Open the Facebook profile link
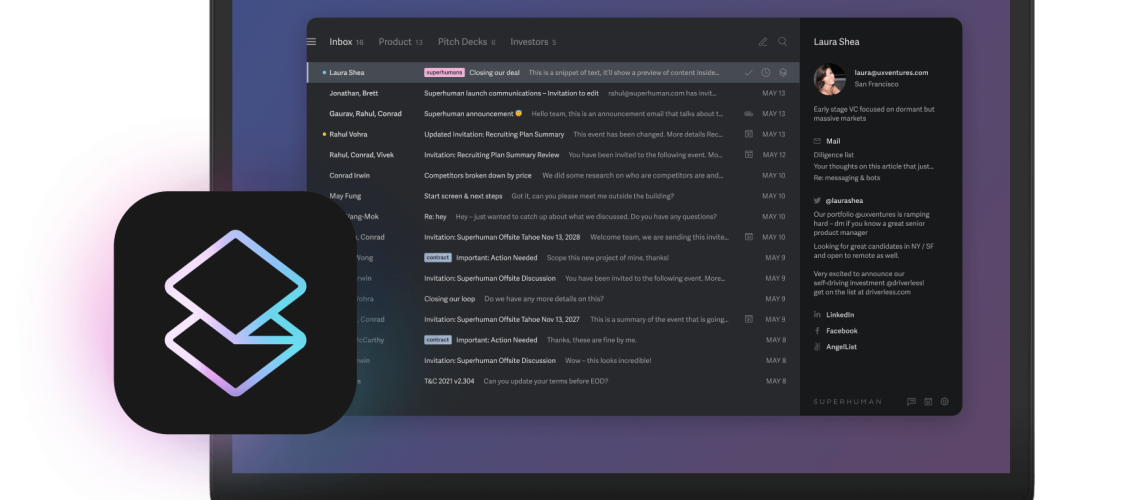 pyautogui.click(x=842, y=331)
